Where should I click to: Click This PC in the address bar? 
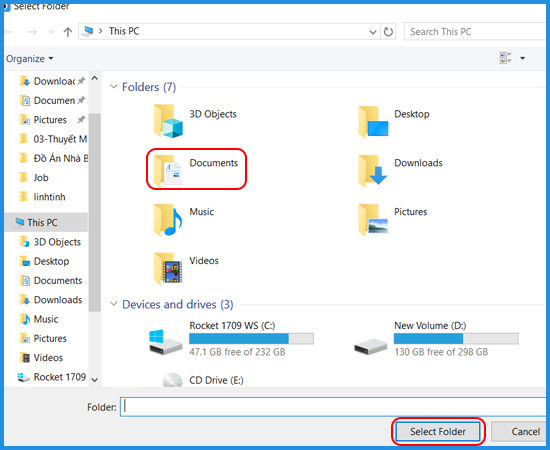124,32
